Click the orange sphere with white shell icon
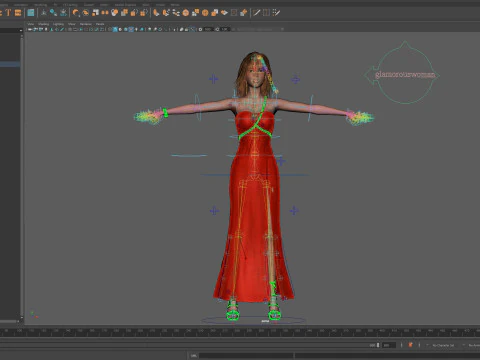Image resolution: width=480 pixels, height=360 pixels. pyautogui.click(x=115, y=13)
